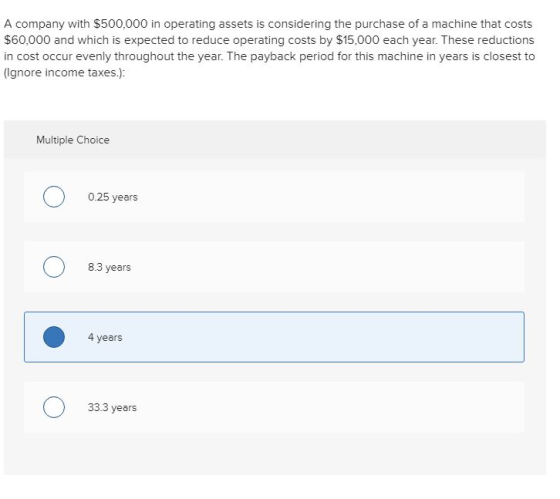This screenshot has width=560, height=499.
Task: Click the 8.3 years option card background
Action: click(274, 267)
